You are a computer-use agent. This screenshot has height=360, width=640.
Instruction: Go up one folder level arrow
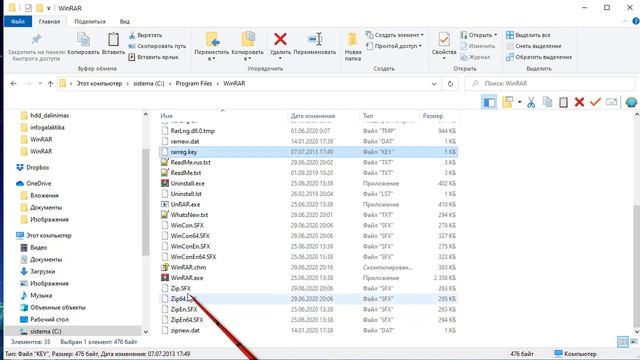pos(50,83)
